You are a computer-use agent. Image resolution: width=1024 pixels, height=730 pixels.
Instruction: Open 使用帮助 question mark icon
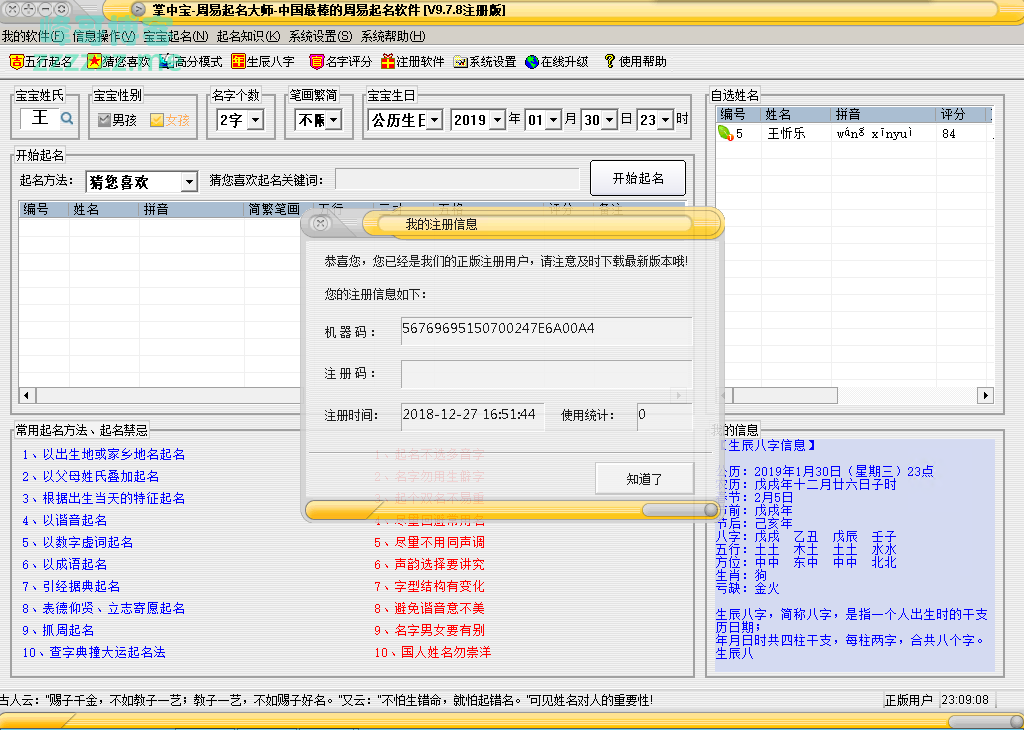[x=609, y=62]
